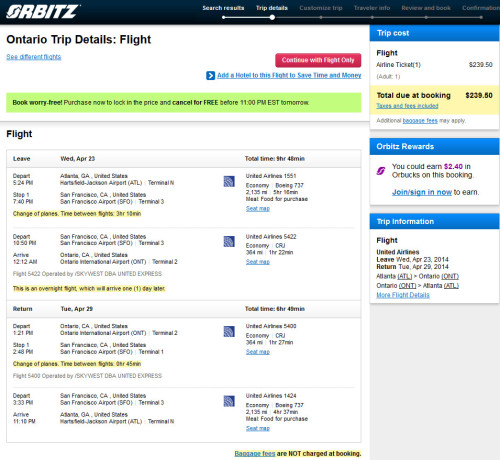Viewport: 500px width, 460px height.
Task: Open the See different flights link
Action: coord(34,57)
